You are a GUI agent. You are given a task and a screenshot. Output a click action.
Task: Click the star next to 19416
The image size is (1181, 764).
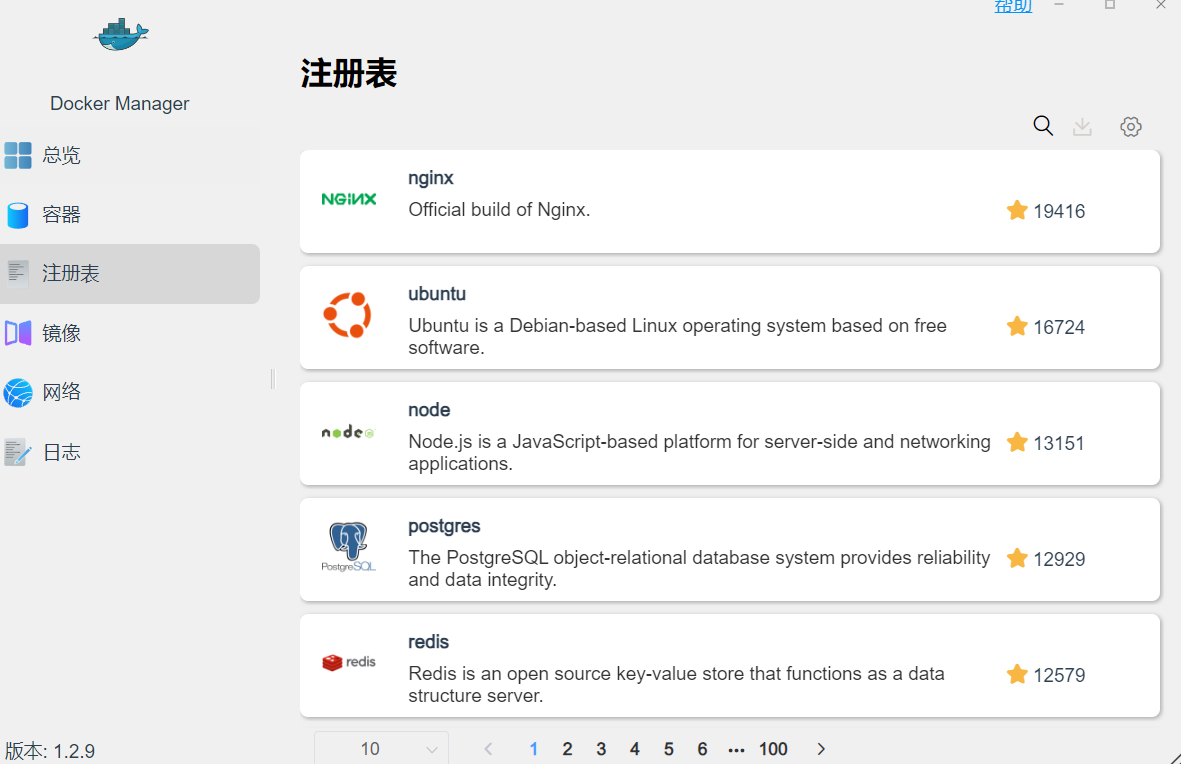pyautogui.click(x=1017, y=210)
